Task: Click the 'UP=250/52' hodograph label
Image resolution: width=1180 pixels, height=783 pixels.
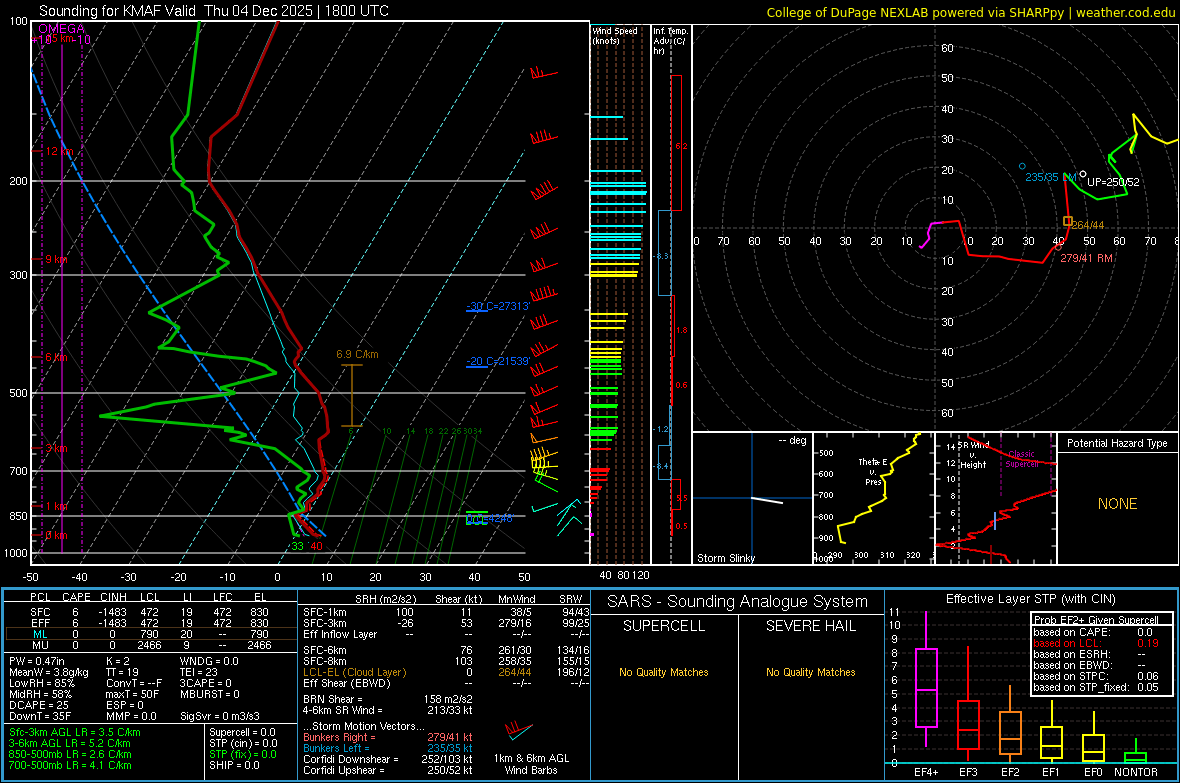Action: [1113, 182]
